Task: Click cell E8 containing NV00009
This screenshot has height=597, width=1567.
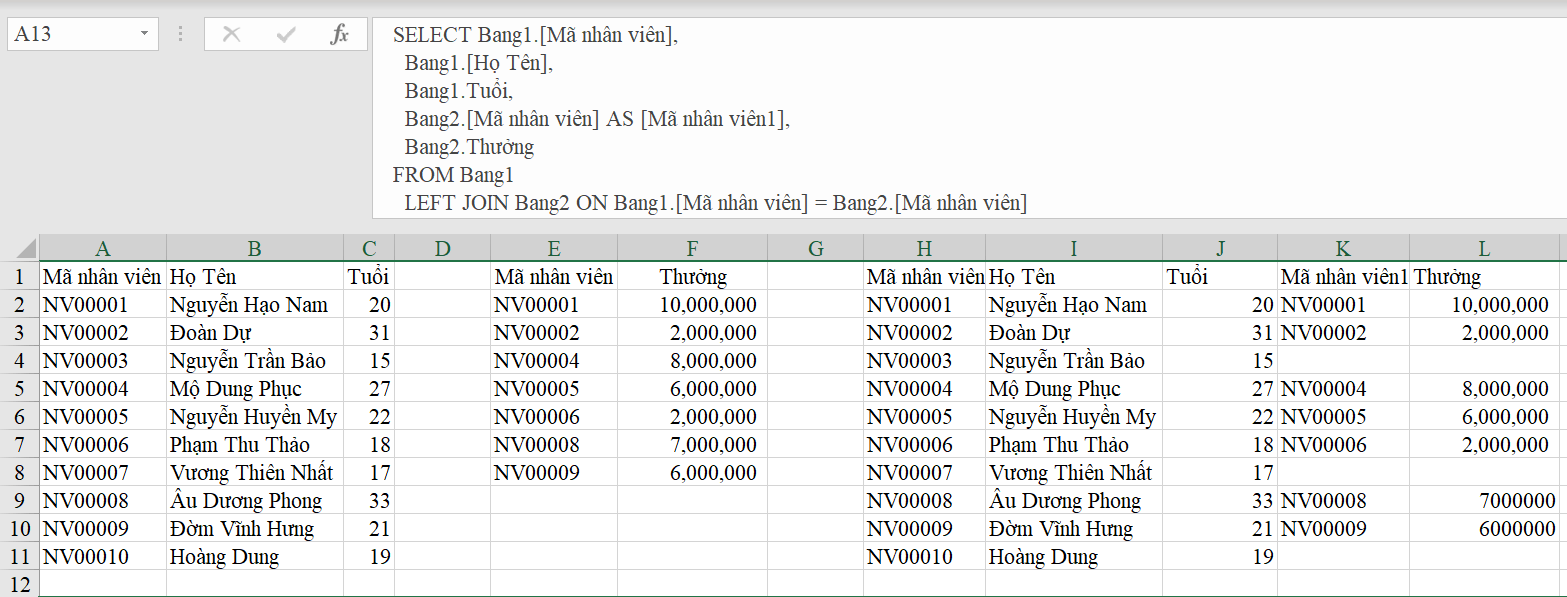Action: (x=554, y=473)
